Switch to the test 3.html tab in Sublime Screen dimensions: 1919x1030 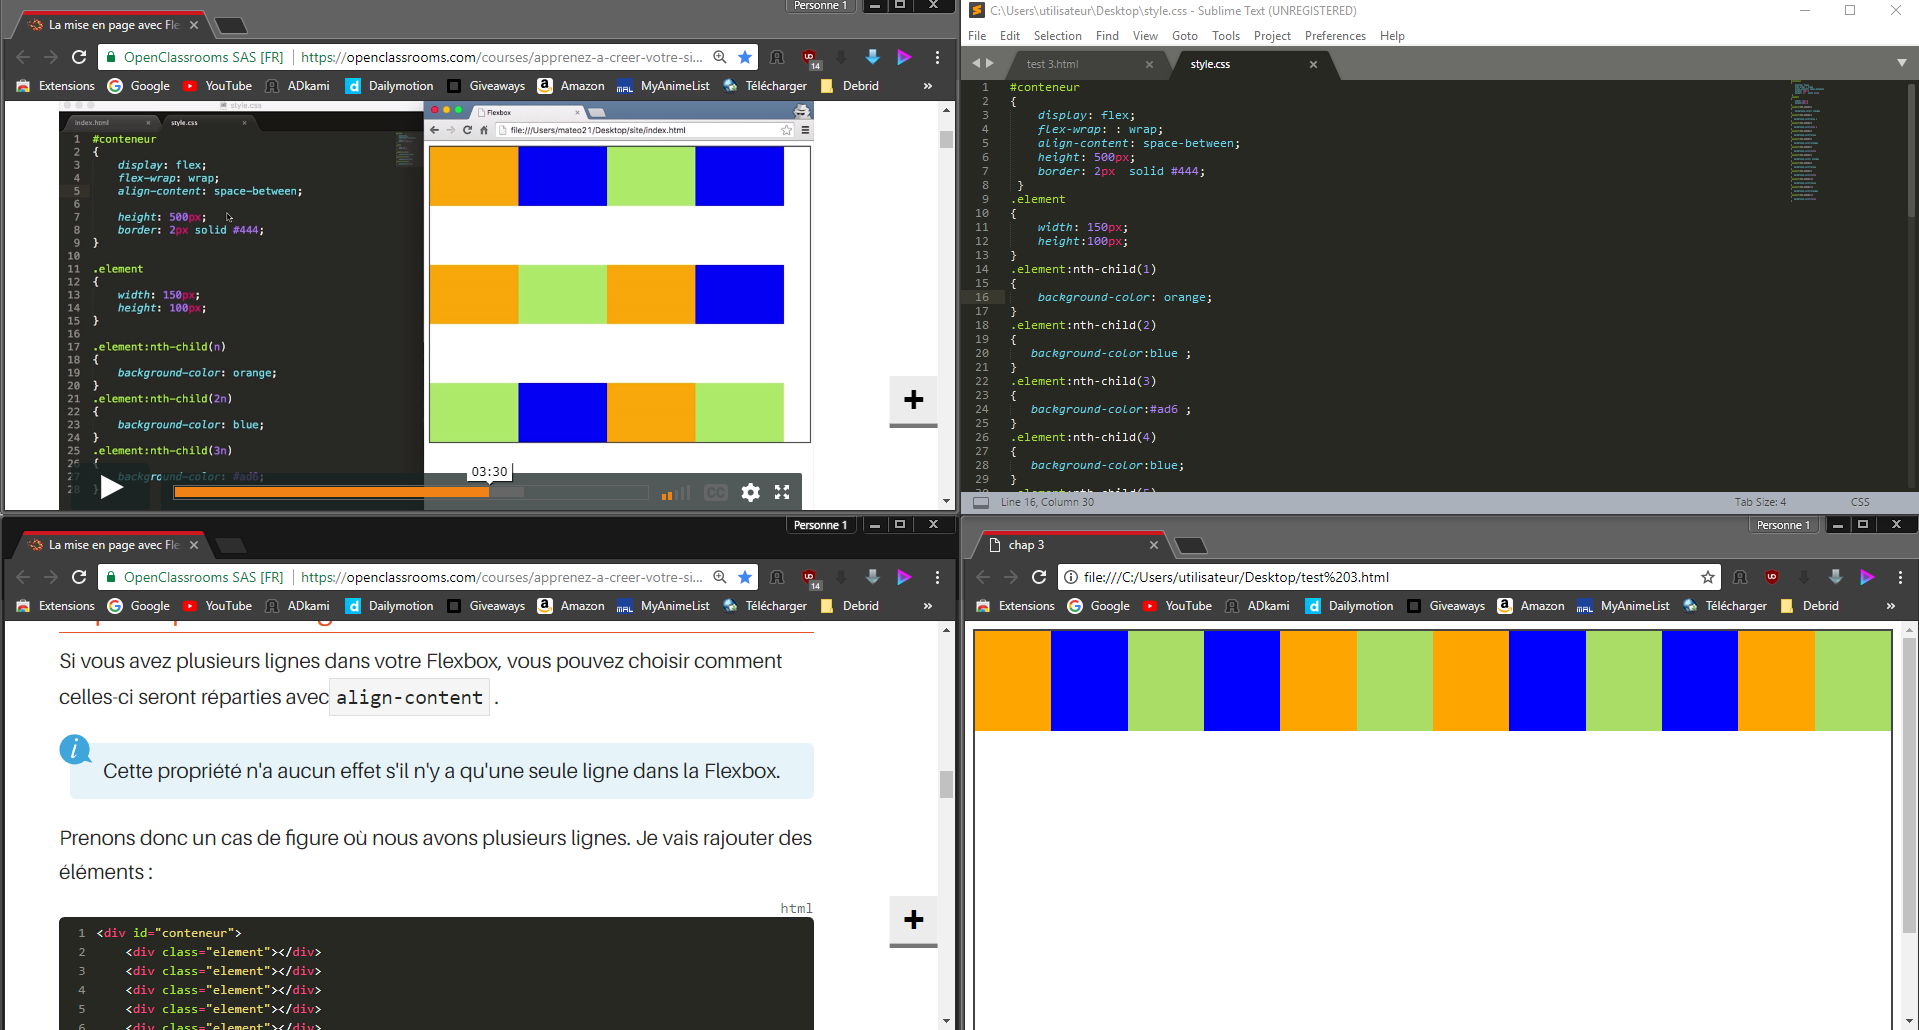[1055, 63]
